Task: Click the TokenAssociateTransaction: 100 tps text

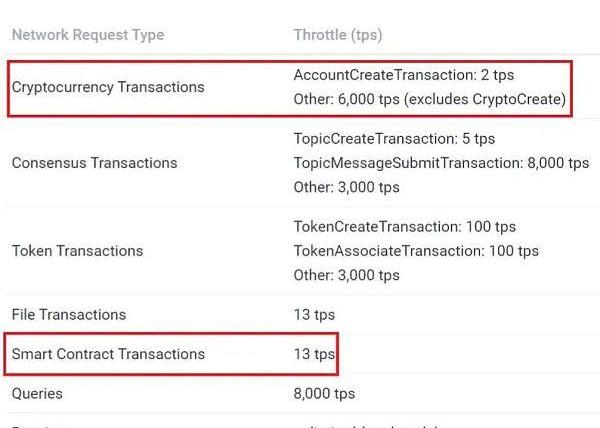Action: click(x=416, y=251)
